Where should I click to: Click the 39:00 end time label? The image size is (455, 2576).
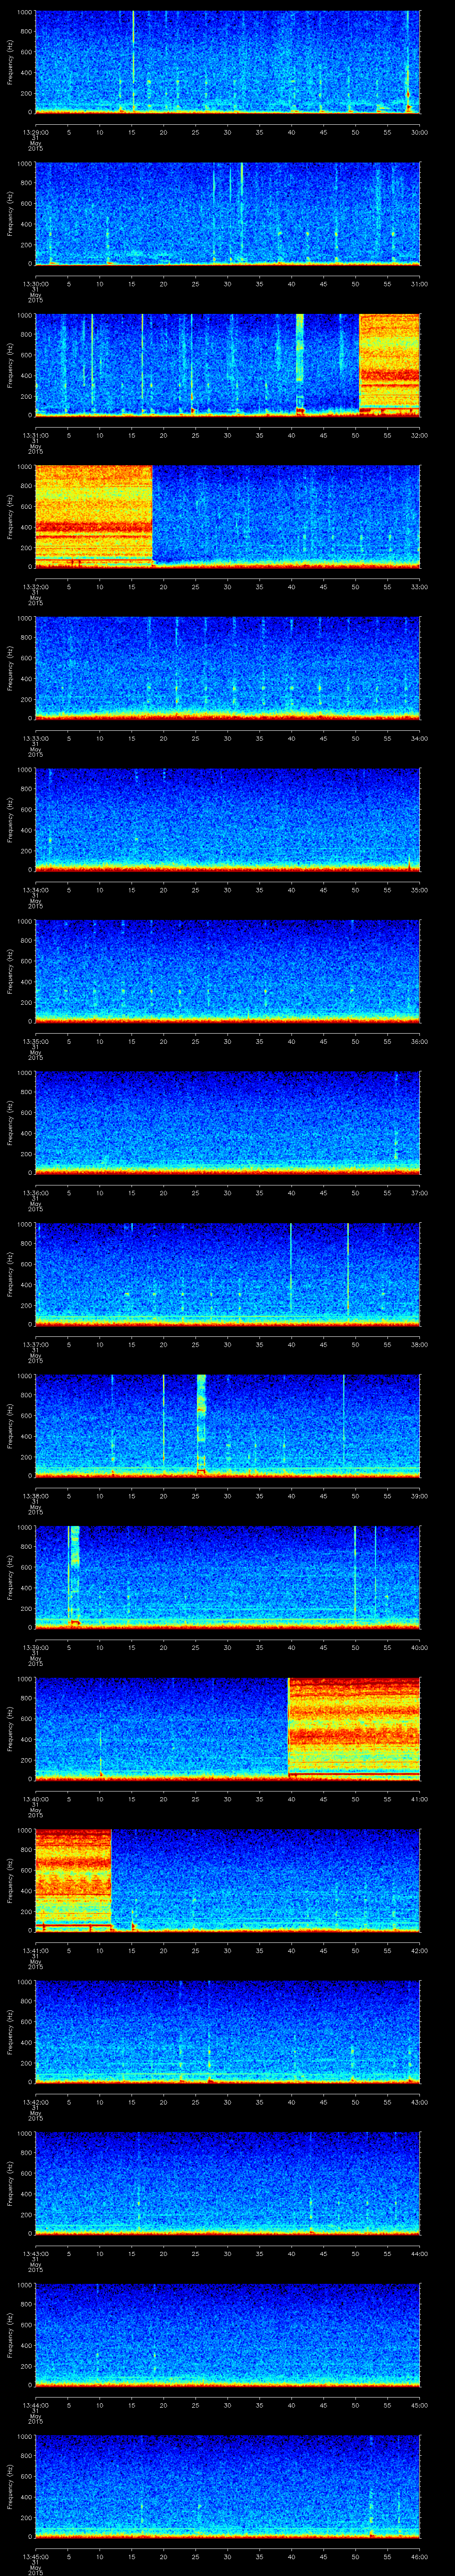pos(419,1496)
